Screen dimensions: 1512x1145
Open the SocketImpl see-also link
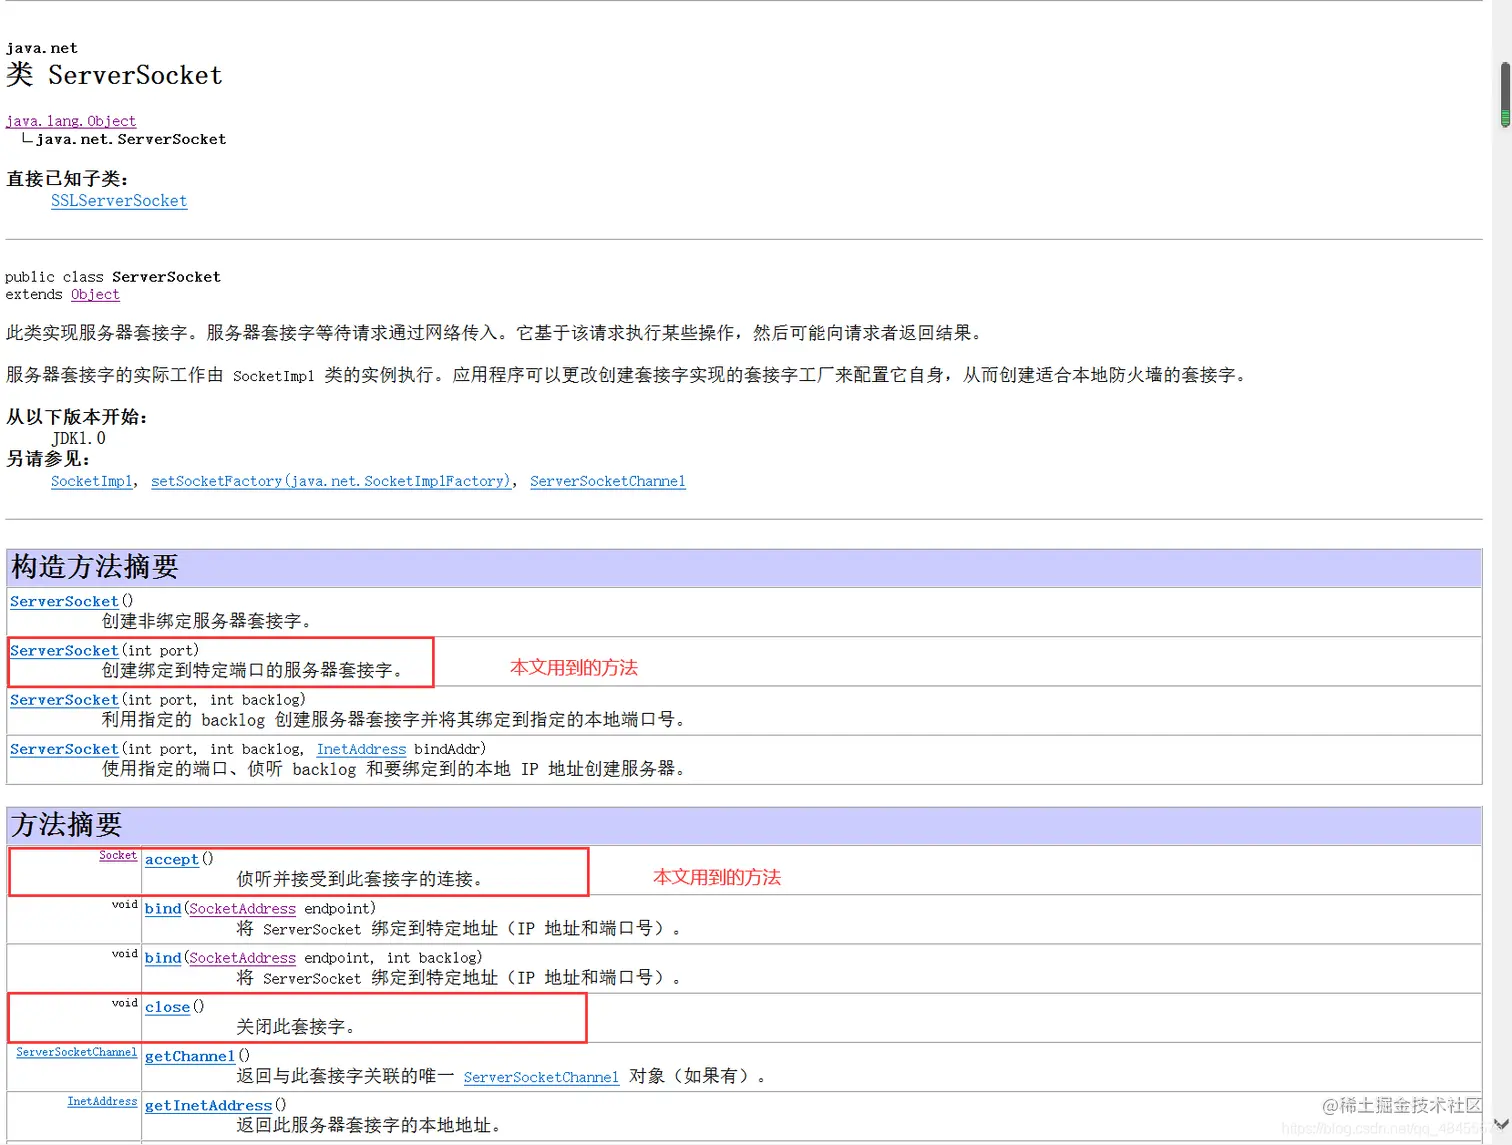(x=91, y=481)
